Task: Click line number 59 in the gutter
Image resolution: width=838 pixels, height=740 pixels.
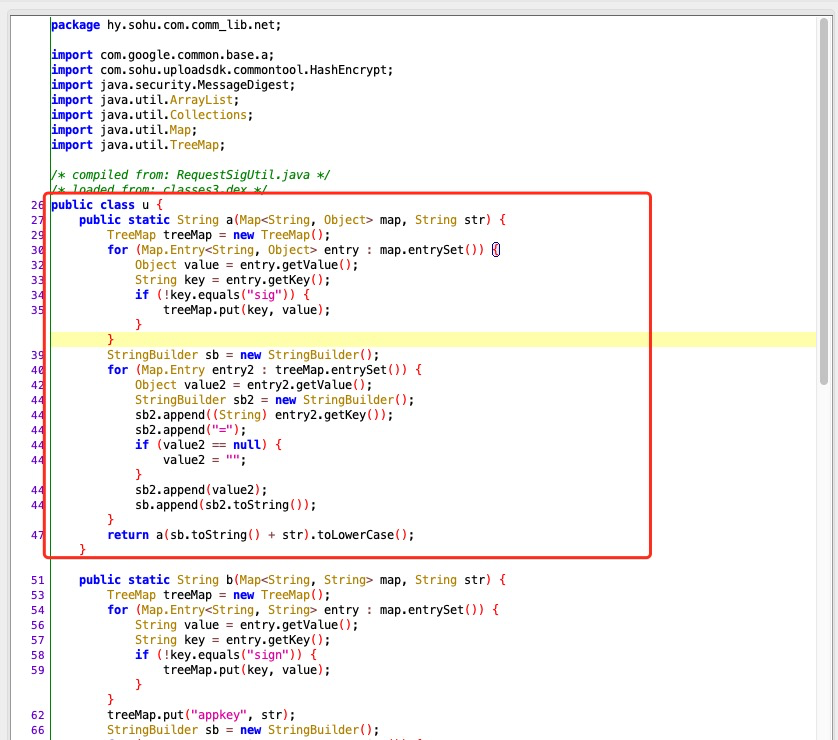Action: 37,670
